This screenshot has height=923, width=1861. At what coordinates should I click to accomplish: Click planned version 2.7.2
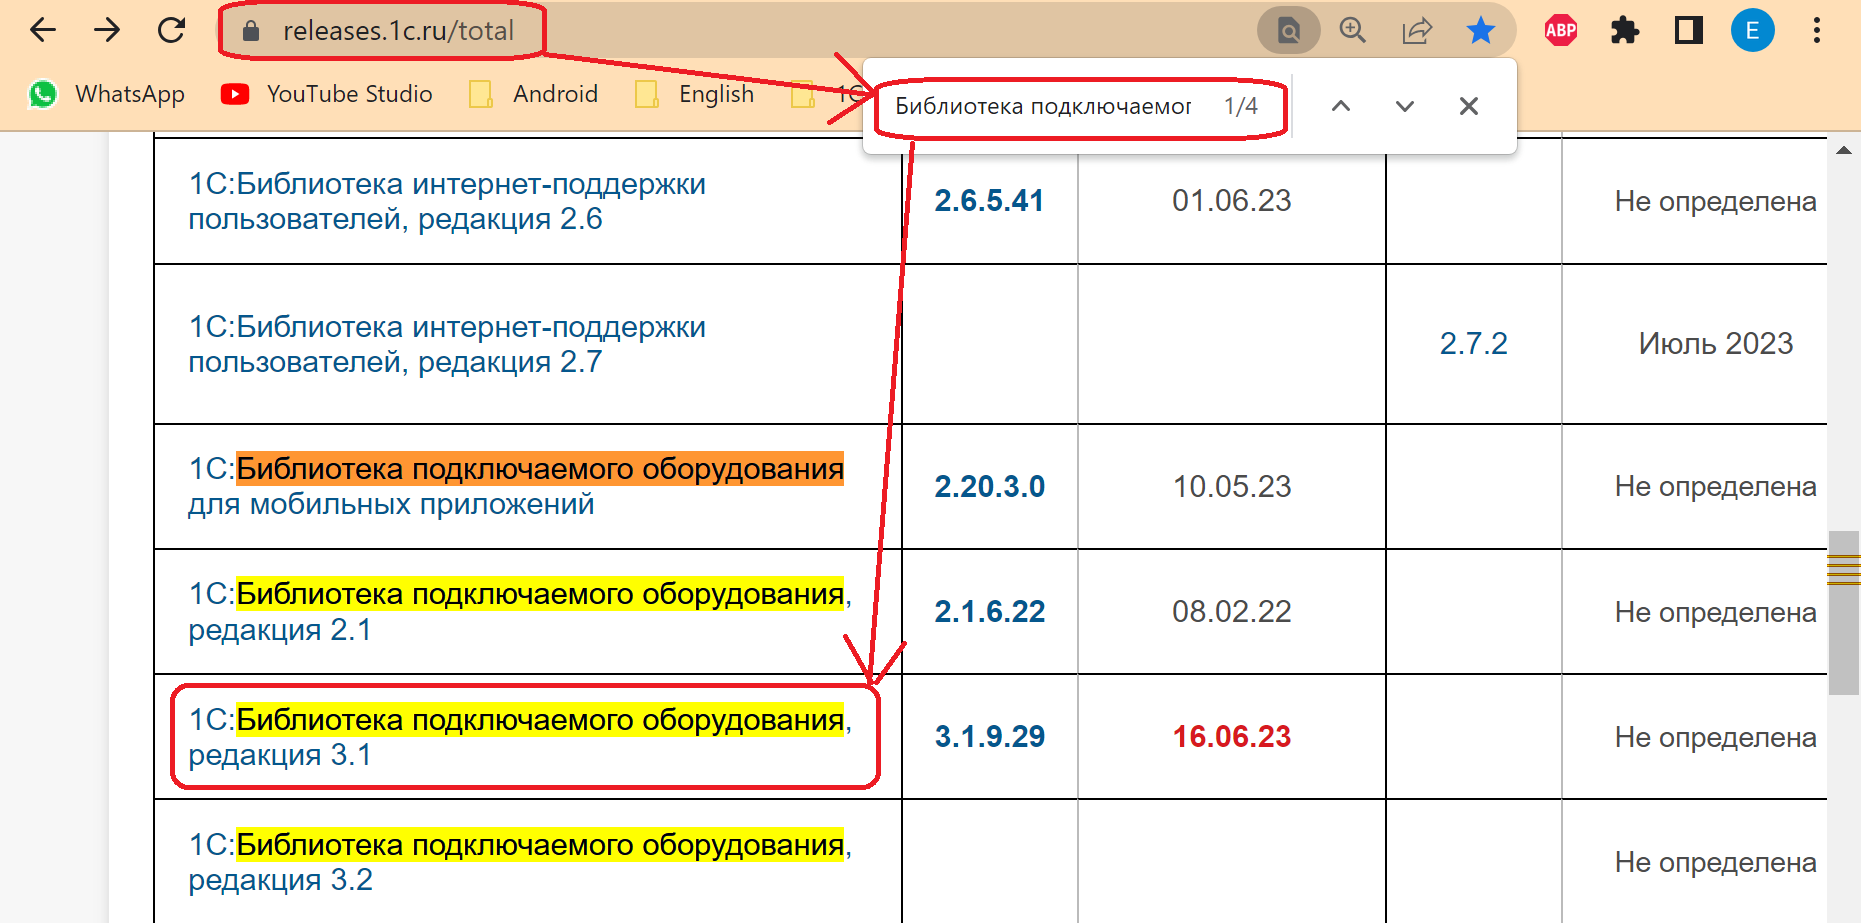tap(1474, 344)
